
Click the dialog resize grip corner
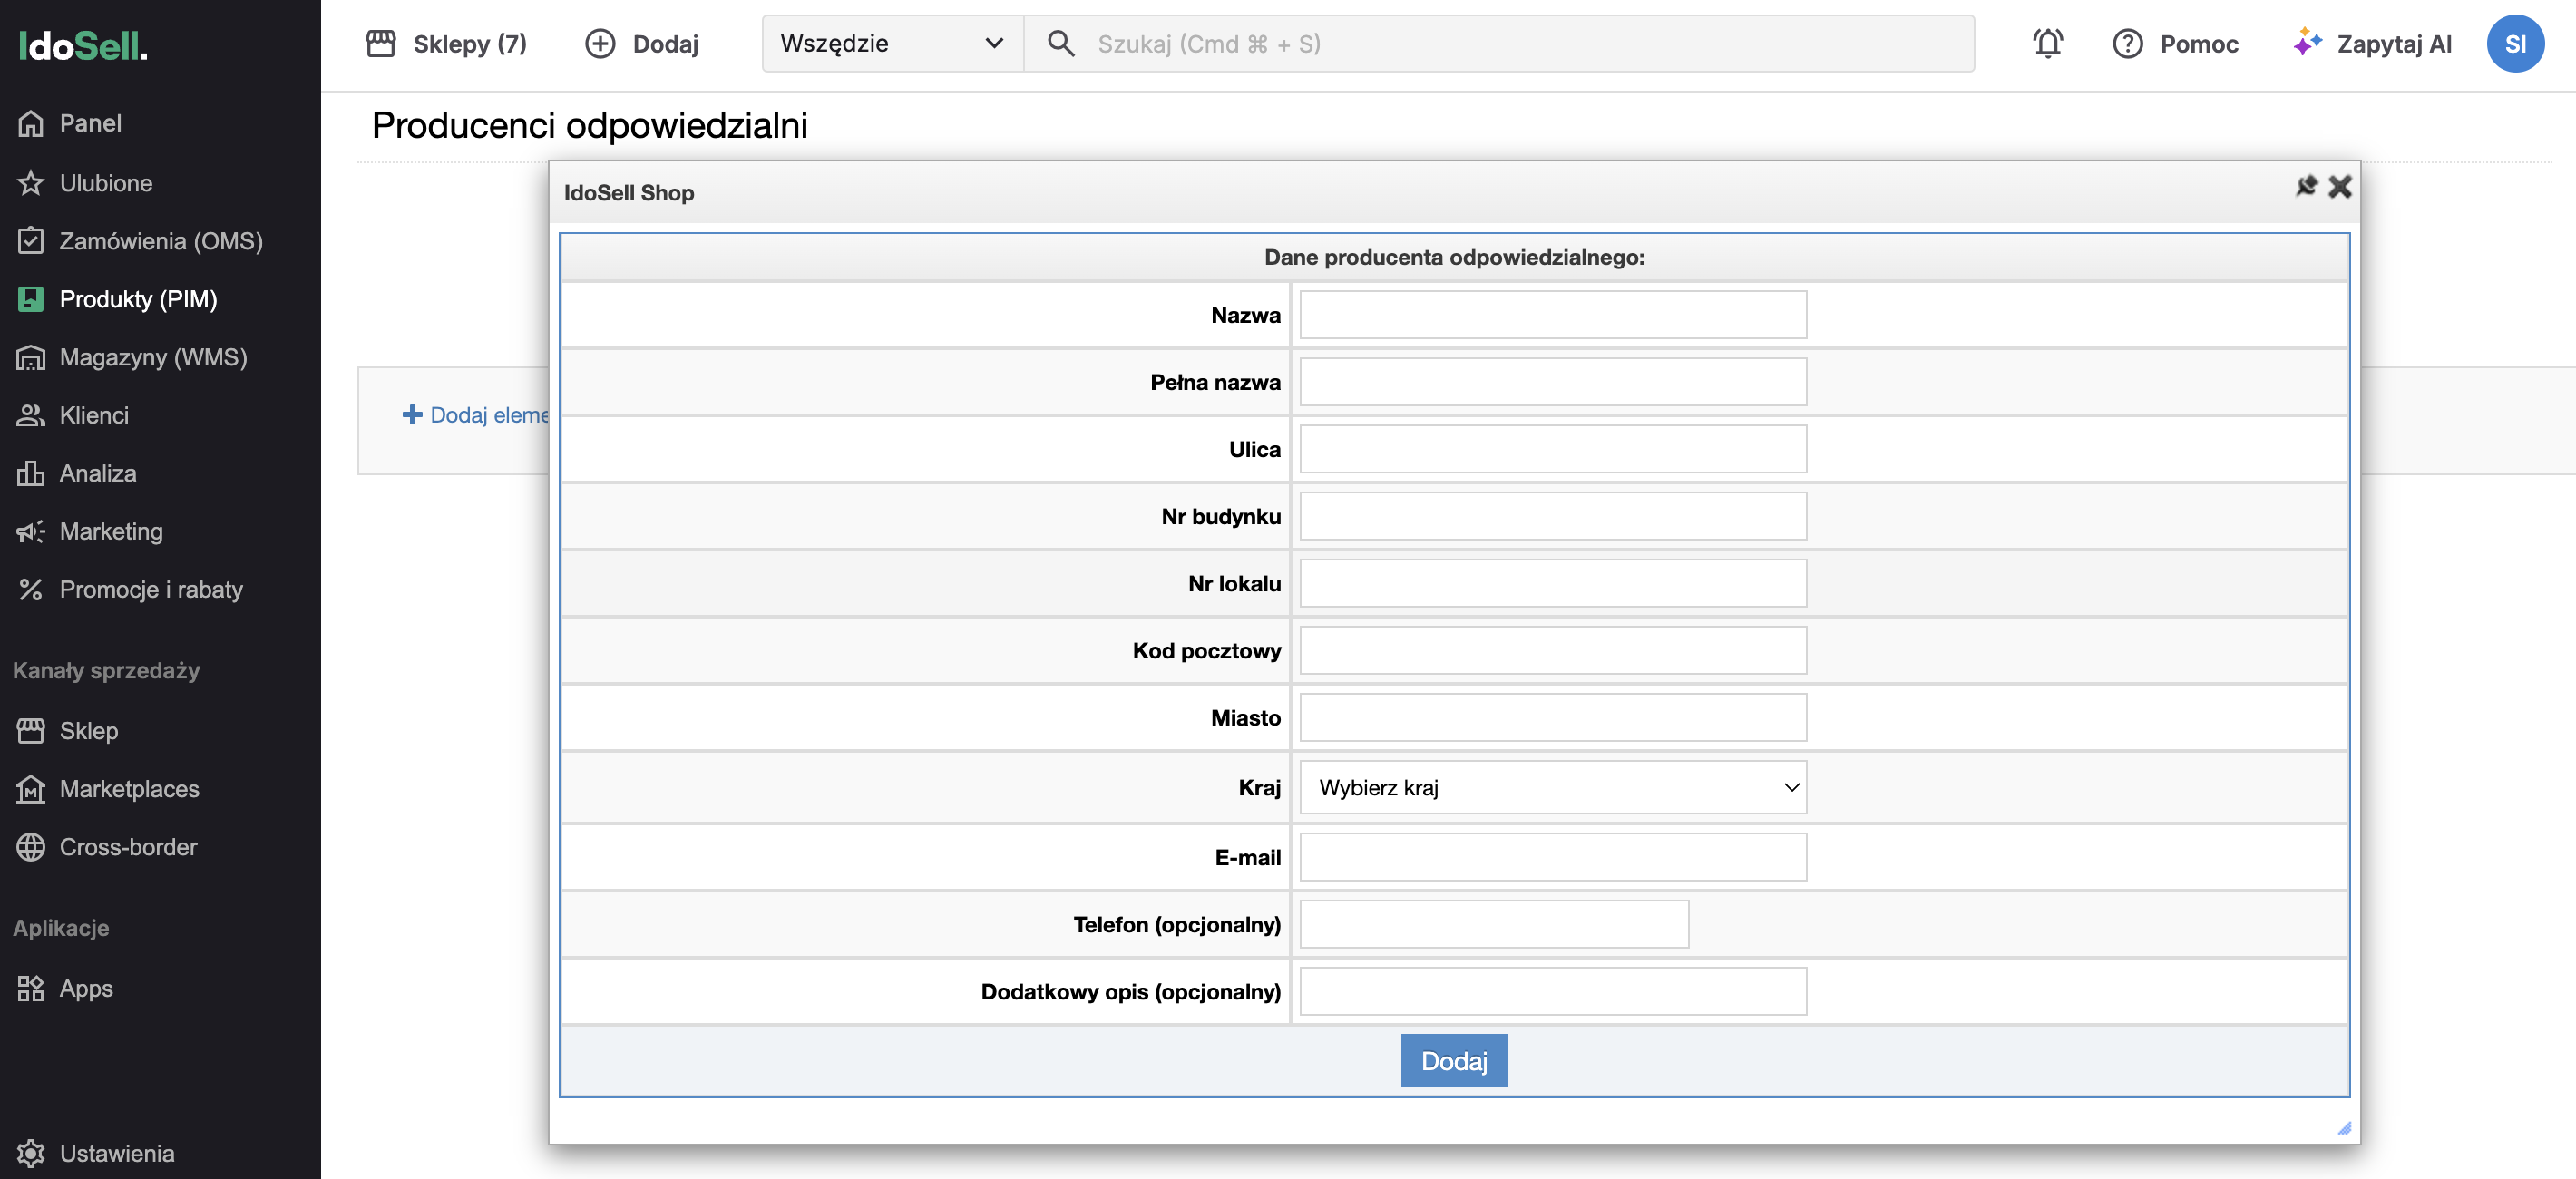(x=2344, y=1128)
